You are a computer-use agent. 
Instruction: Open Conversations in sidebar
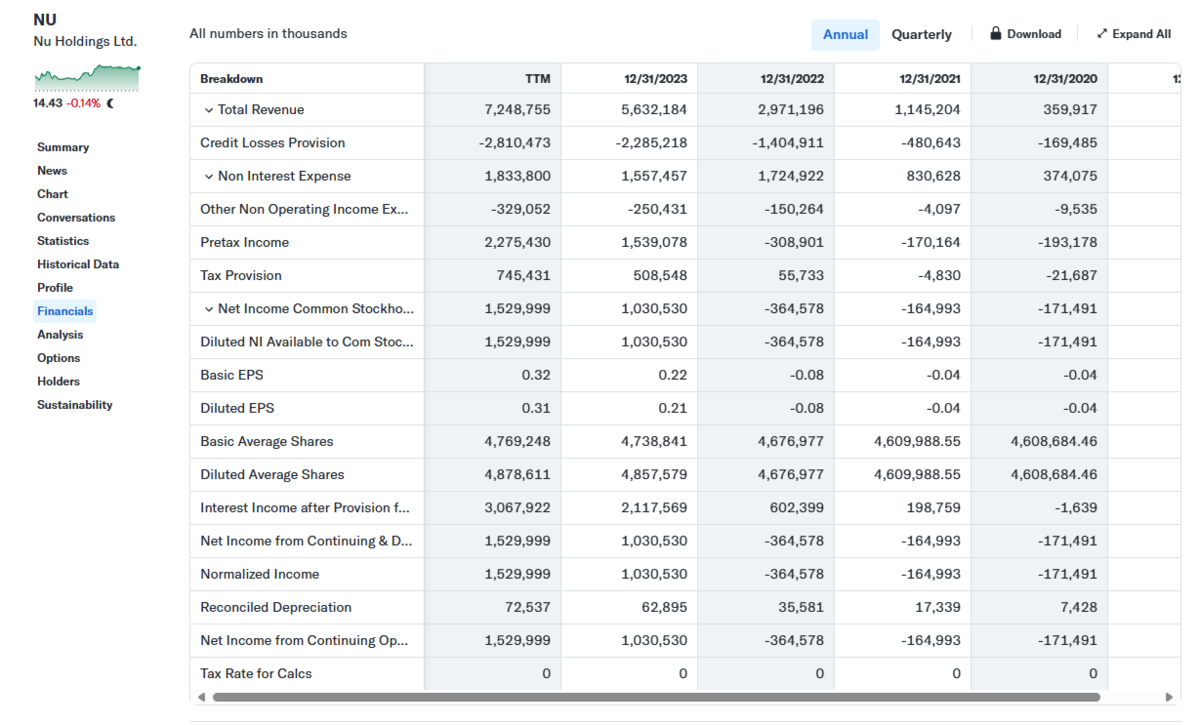[76, 218]
